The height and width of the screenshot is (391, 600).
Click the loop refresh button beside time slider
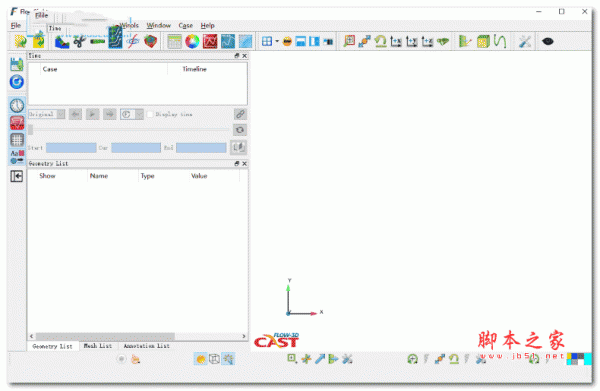point(240,130)
